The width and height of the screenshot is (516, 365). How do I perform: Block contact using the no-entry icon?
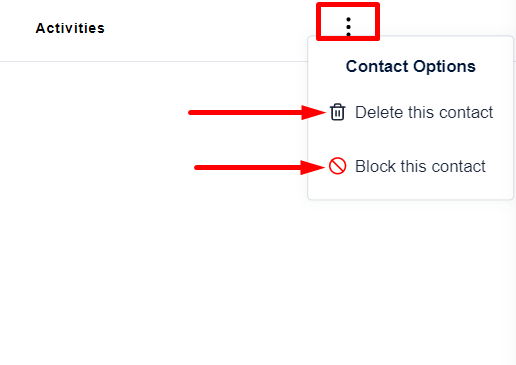337,166
